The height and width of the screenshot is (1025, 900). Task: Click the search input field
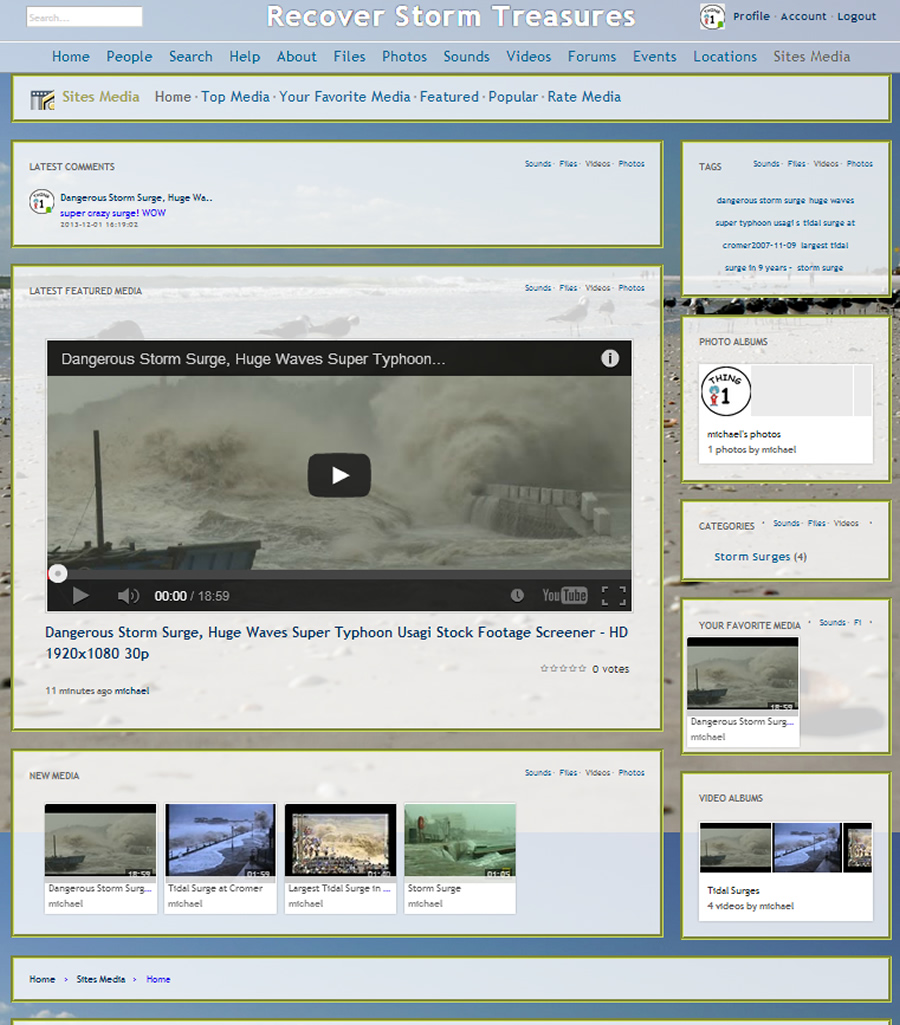pyautogui.click(x=84, y=17)
